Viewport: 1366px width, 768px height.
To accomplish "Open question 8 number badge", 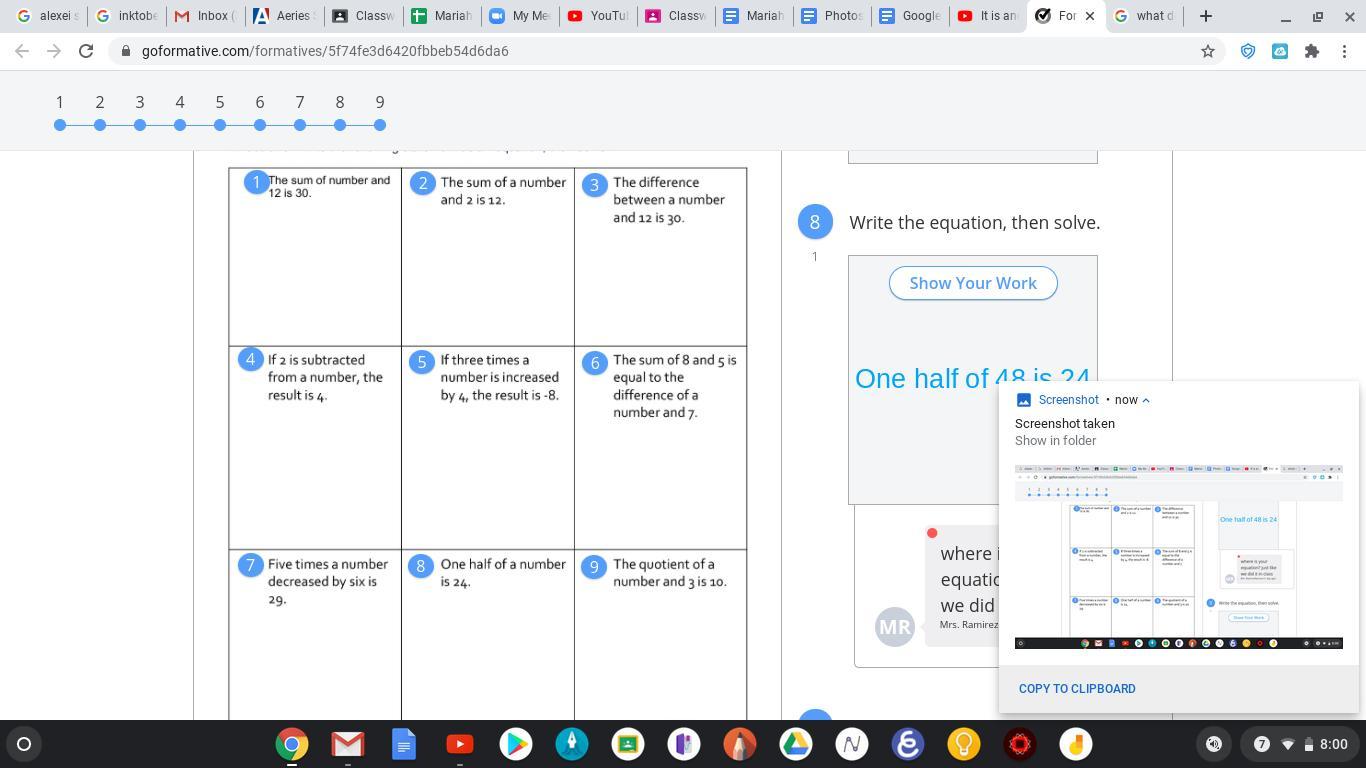I will point(815,222).
